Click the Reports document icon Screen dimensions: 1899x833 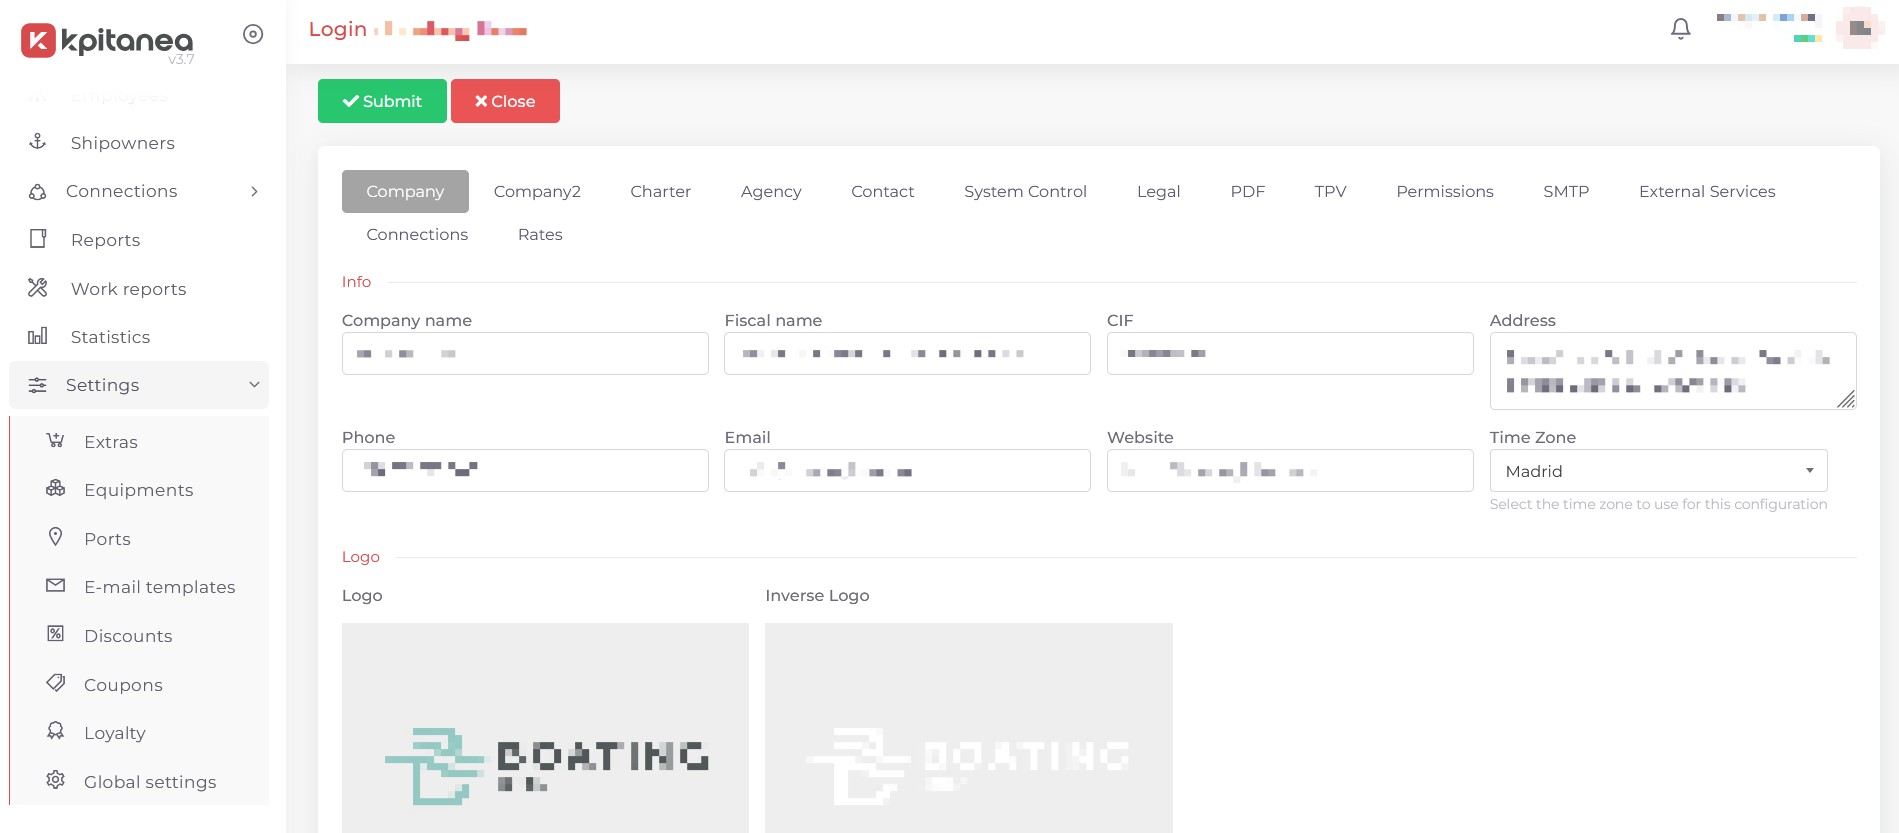point(38,239)
